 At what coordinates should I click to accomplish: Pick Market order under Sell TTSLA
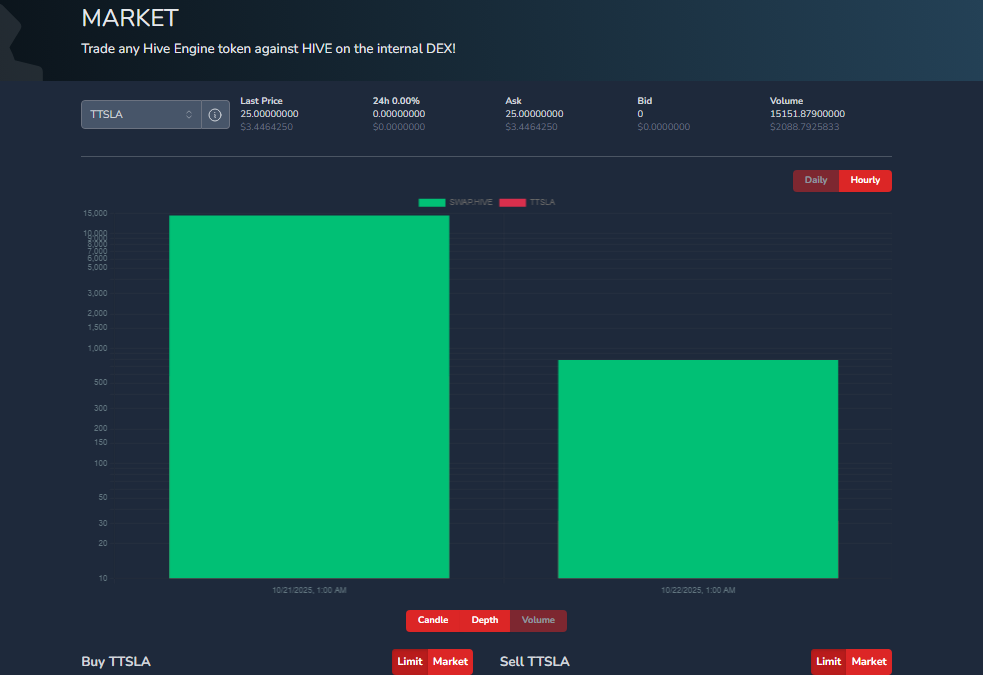[869, 661]
